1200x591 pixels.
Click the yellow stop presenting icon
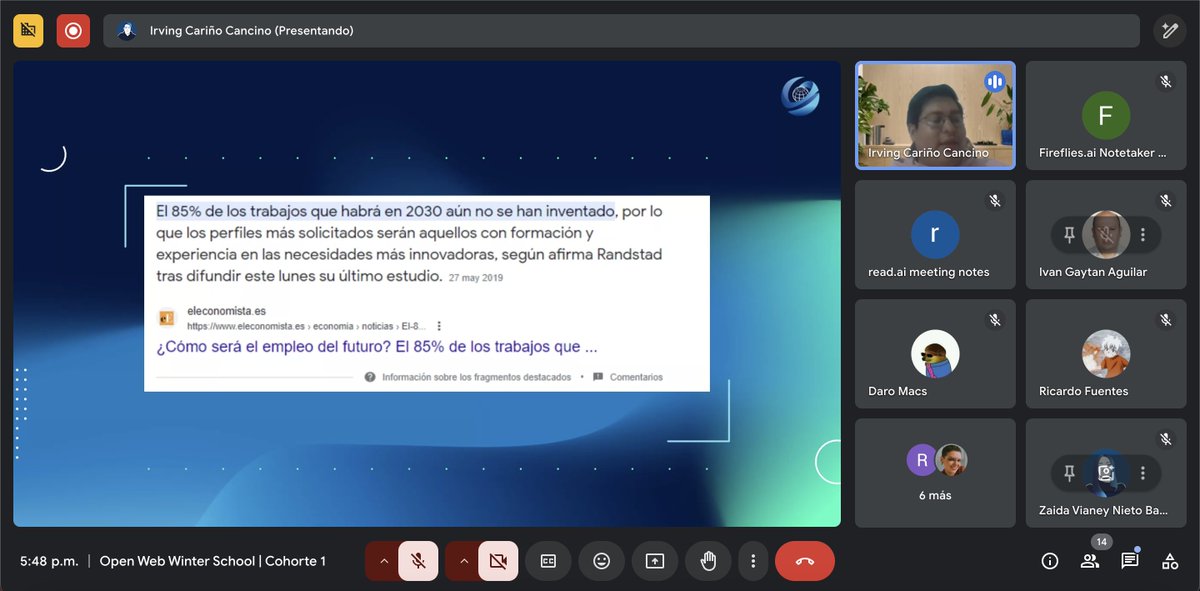click(28, 30)
